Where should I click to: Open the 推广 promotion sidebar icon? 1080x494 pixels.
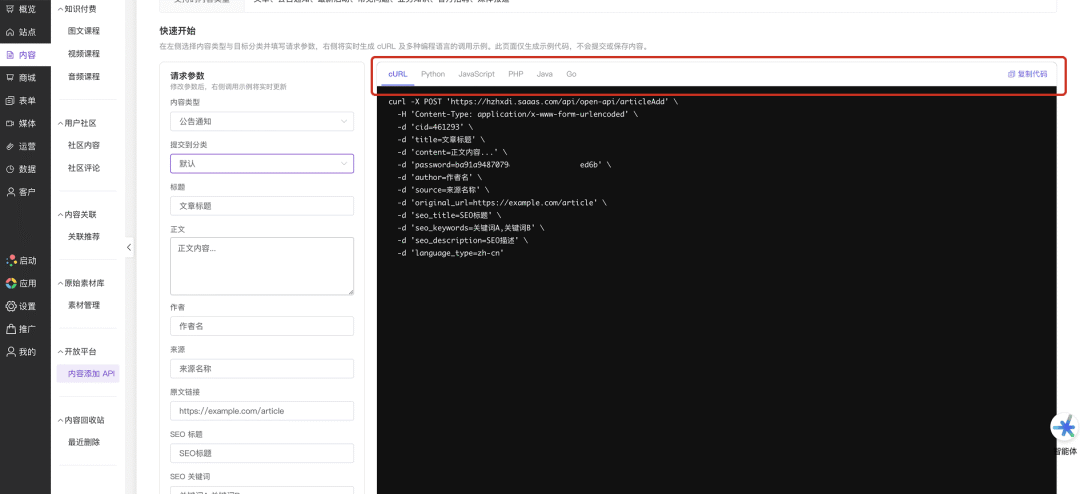(11, 329)
